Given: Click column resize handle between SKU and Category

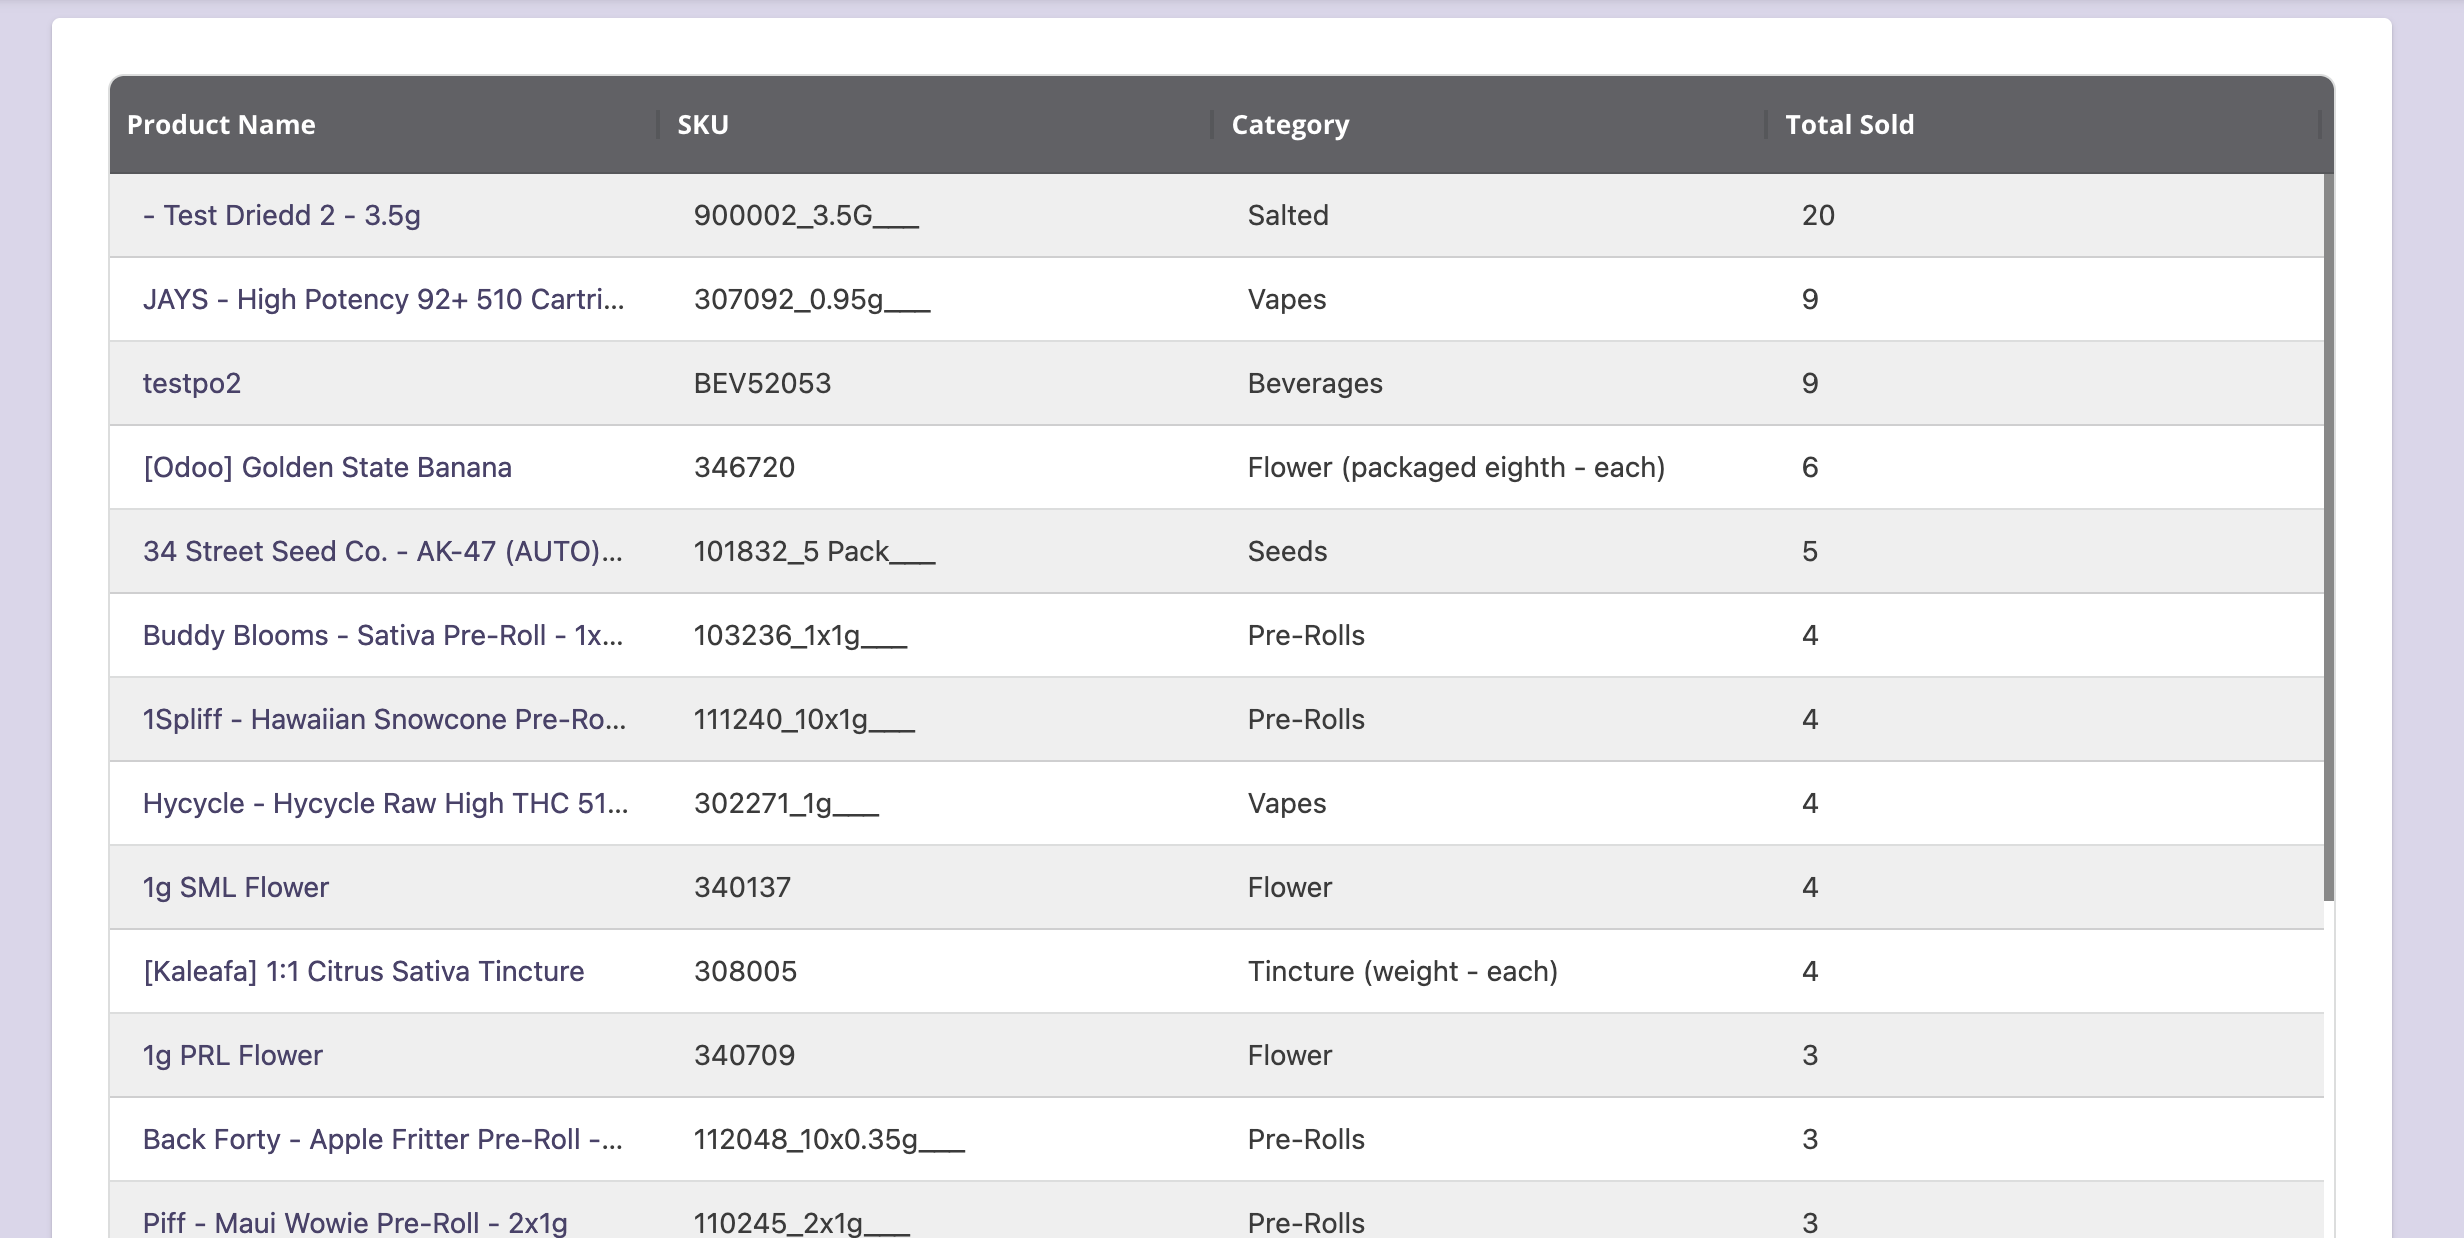Looking at the screenshot, I should coord(1211,125).
